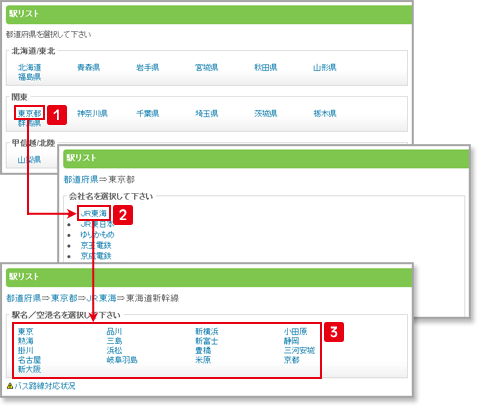Open 名古屋 station link
This screenshot has height=410, width=500.
pos(29,360)
